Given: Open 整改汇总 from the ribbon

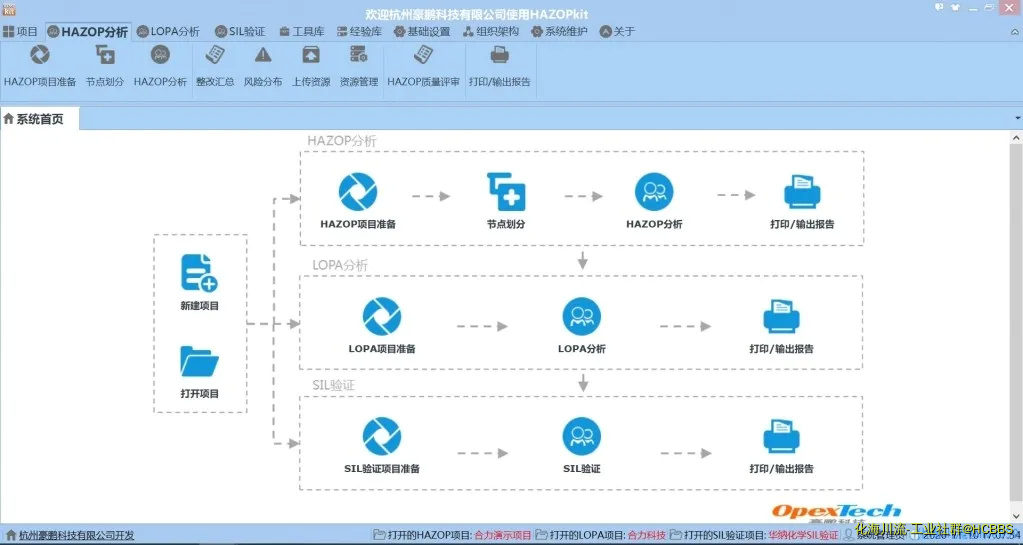Looking at the screenshot, I should point(215,65).
